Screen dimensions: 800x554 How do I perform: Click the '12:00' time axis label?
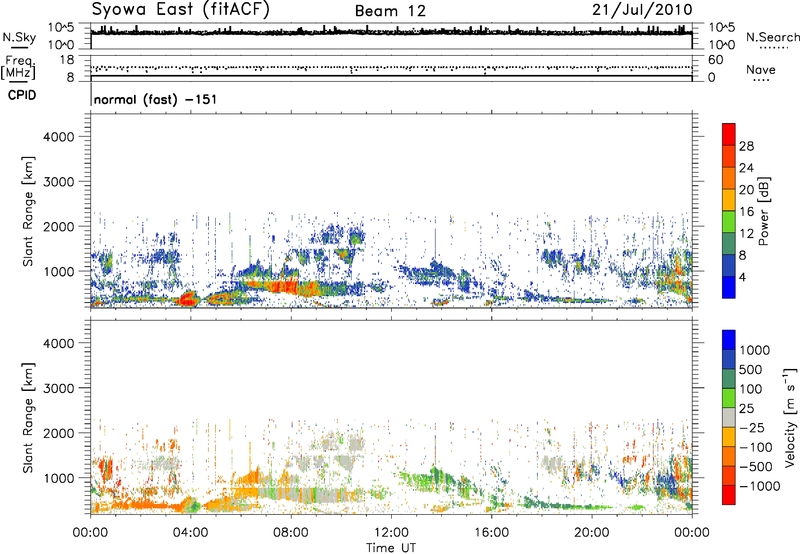pyautogui.click(x=391, y=533)
